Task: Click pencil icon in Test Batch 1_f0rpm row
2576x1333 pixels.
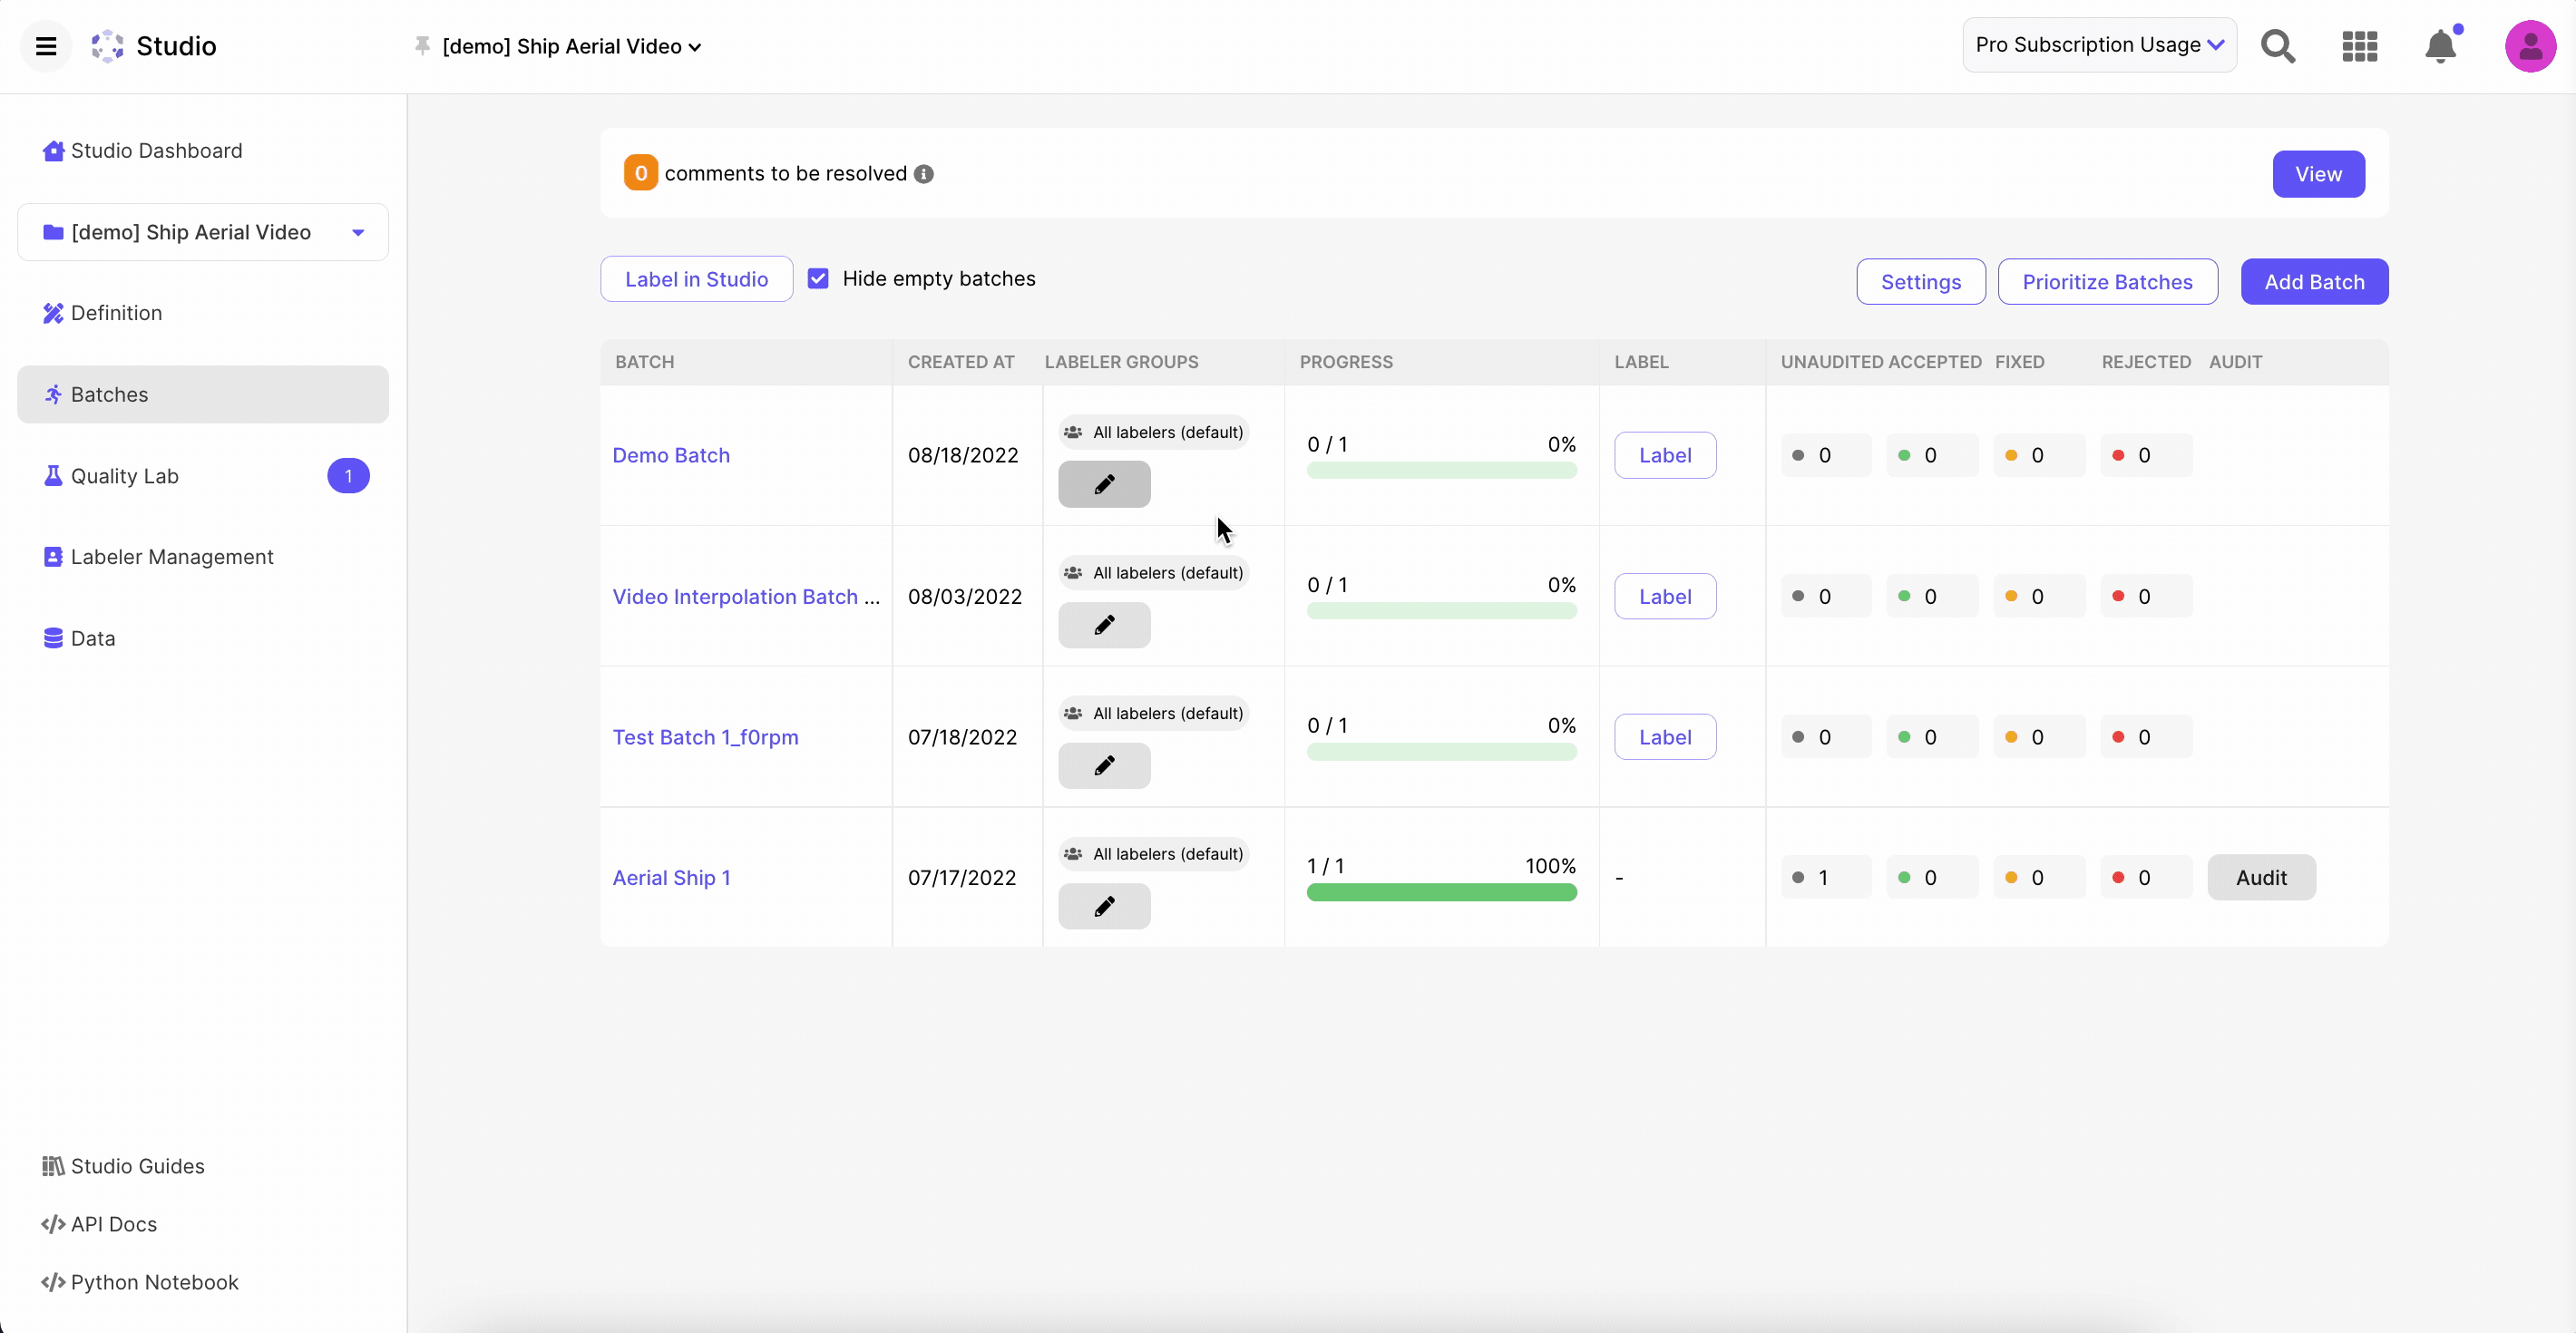Action: click(x=1104, y=766)
